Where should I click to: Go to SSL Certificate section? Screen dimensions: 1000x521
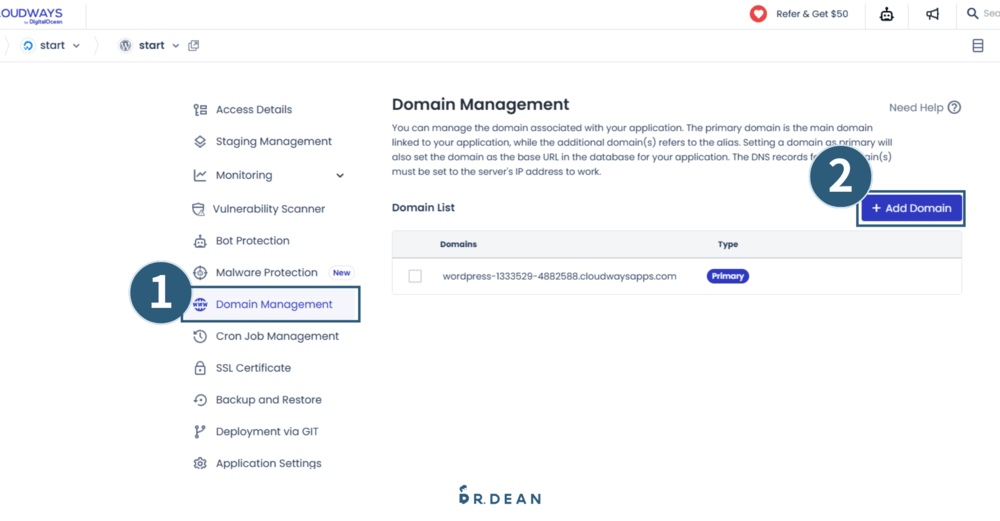(x=253, y=368)
